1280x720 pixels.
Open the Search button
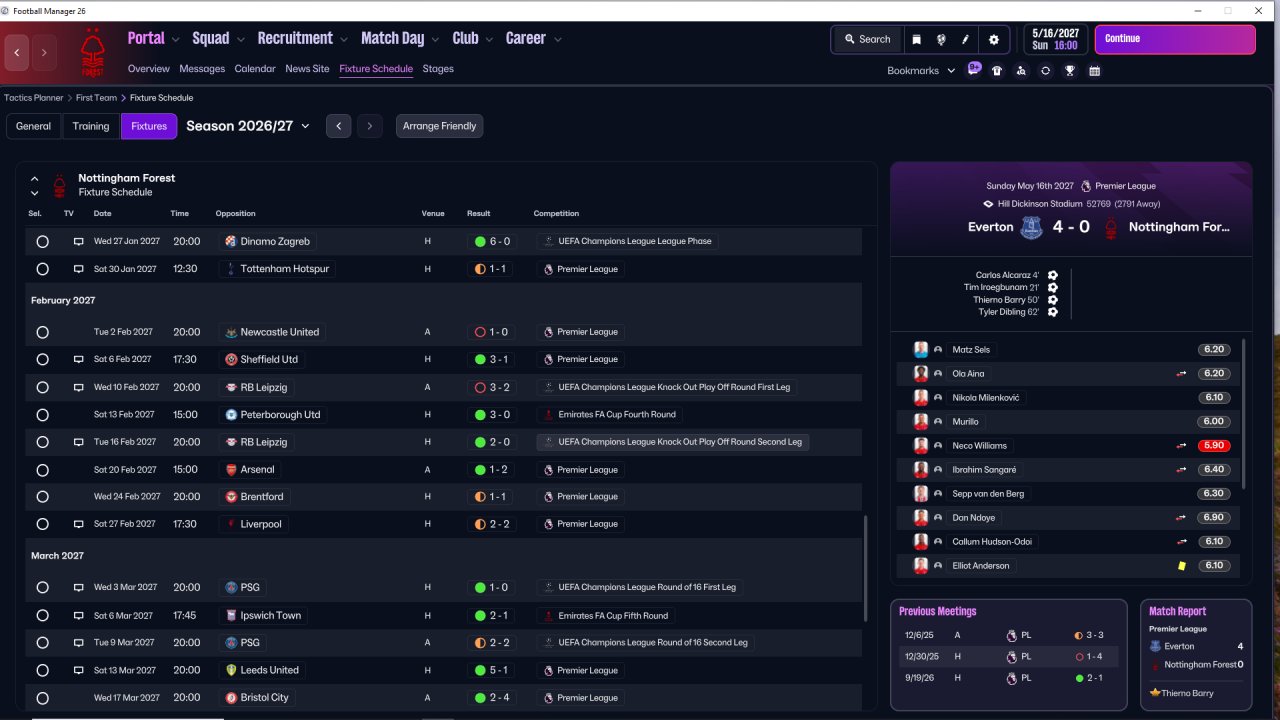click(867, 39)
